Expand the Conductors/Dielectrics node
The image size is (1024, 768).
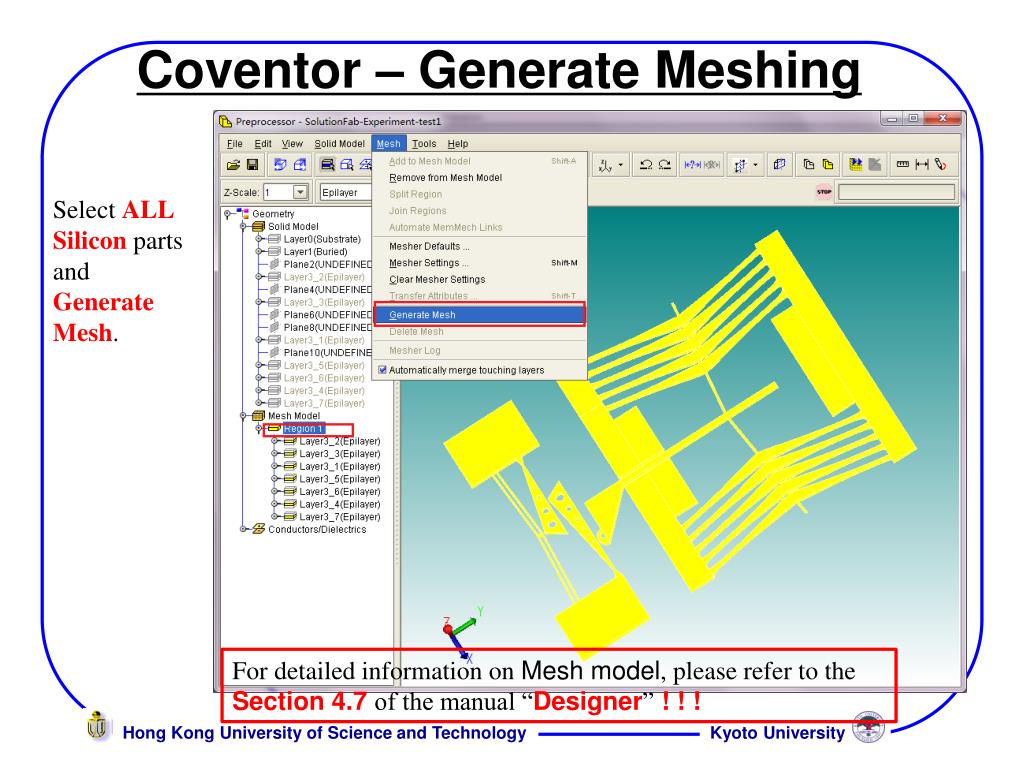243,529
